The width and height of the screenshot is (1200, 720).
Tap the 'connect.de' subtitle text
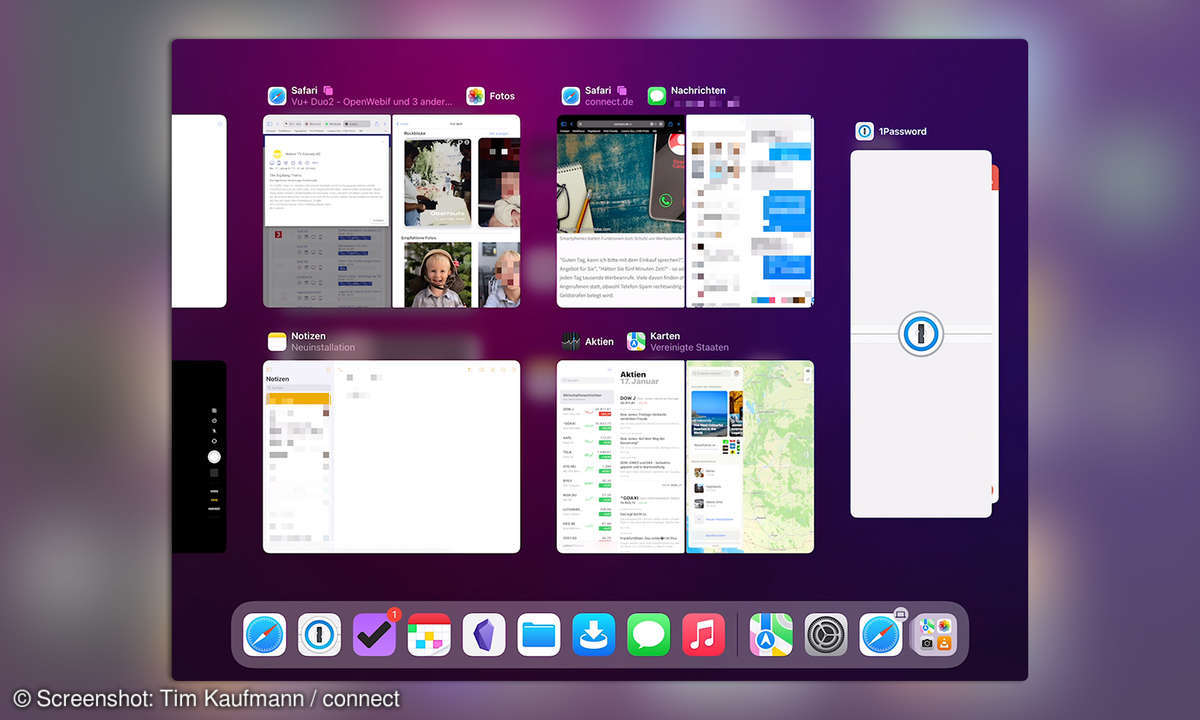click(609, 103)
